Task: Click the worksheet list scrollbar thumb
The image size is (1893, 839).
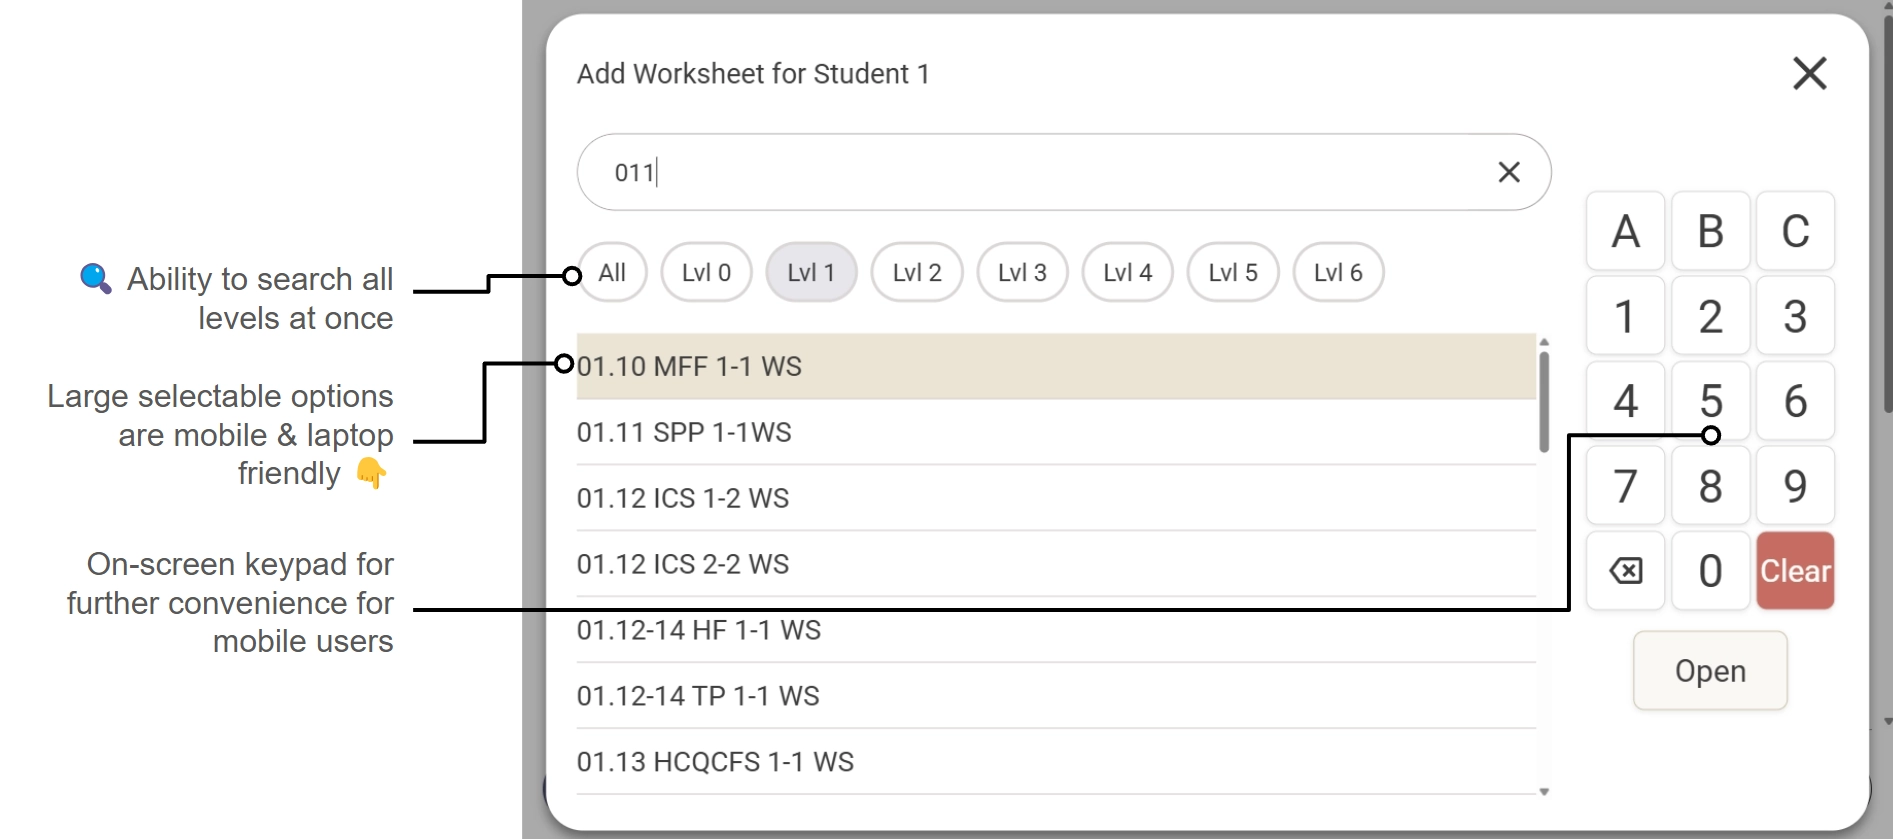Action: point(1544,402)
